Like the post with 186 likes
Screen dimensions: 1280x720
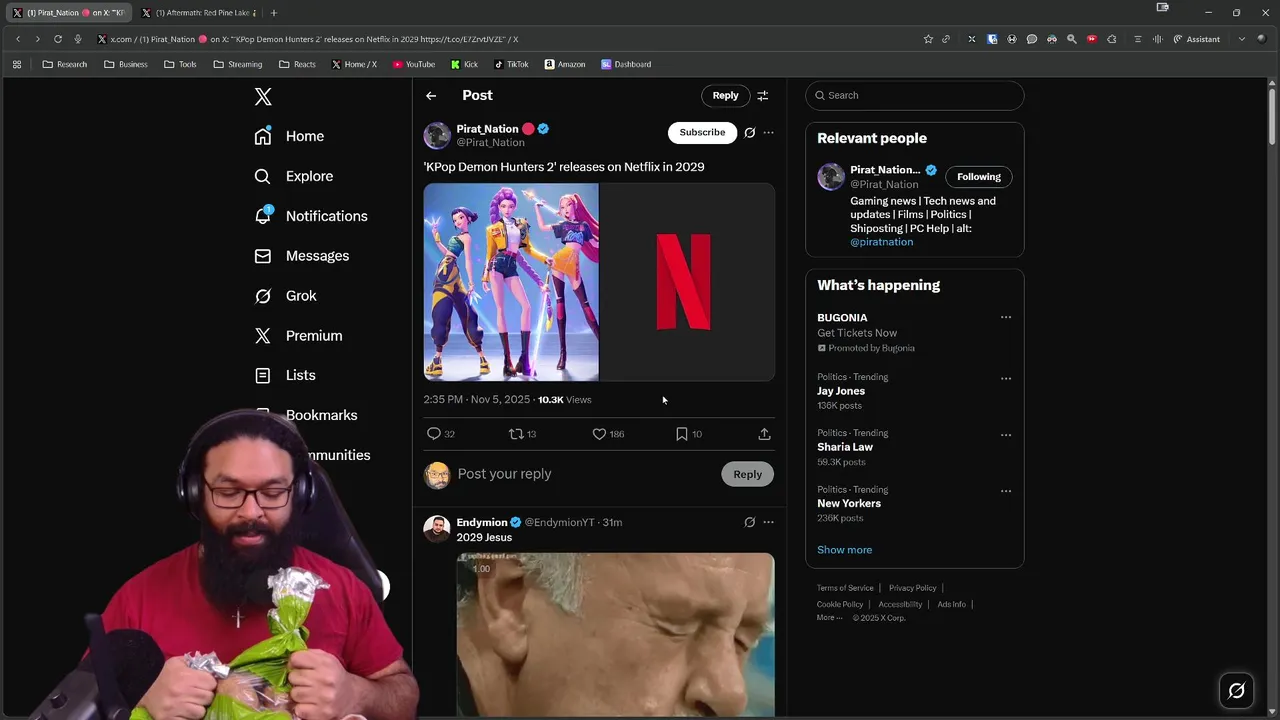[608, 434]
